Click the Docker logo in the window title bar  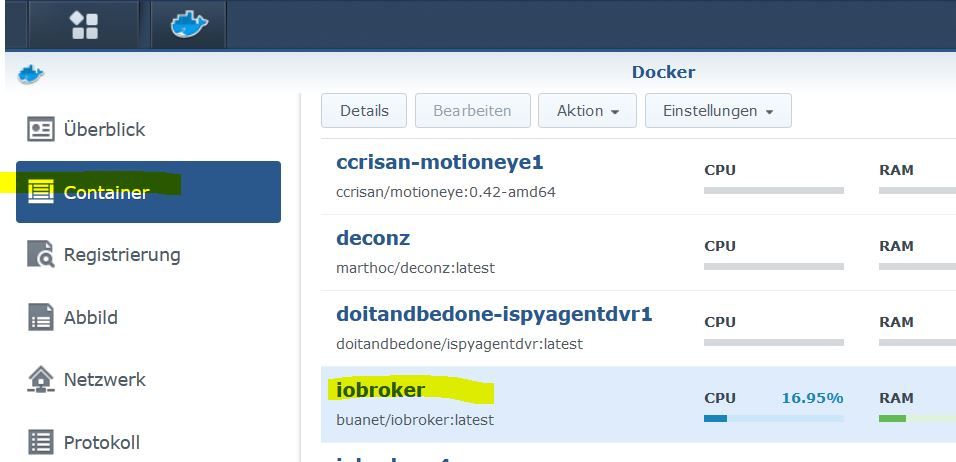click(x=30, y=74)
